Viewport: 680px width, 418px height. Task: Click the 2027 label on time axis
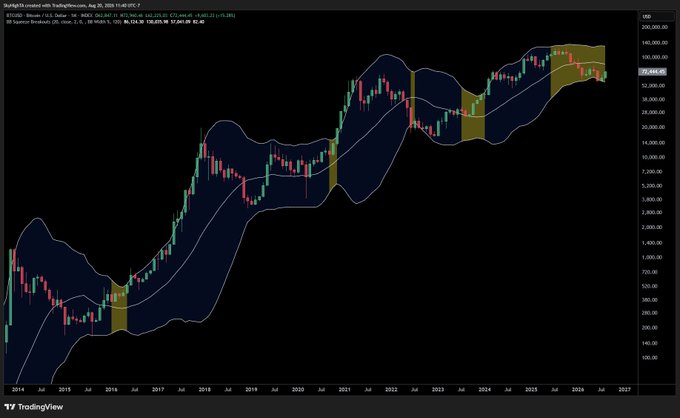coord(624,389)
